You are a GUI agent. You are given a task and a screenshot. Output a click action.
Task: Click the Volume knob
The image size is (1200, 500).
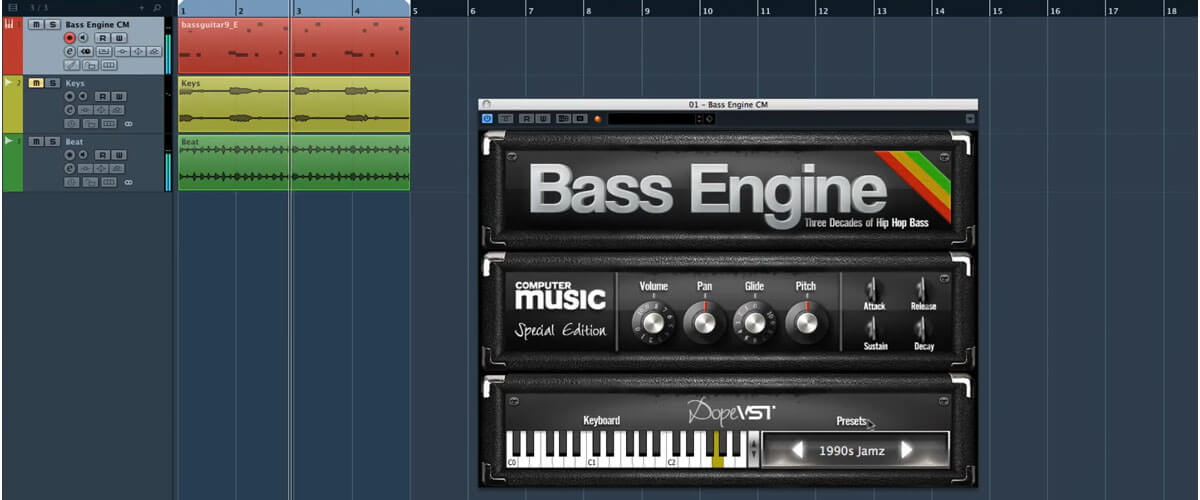tap(653, 322)
